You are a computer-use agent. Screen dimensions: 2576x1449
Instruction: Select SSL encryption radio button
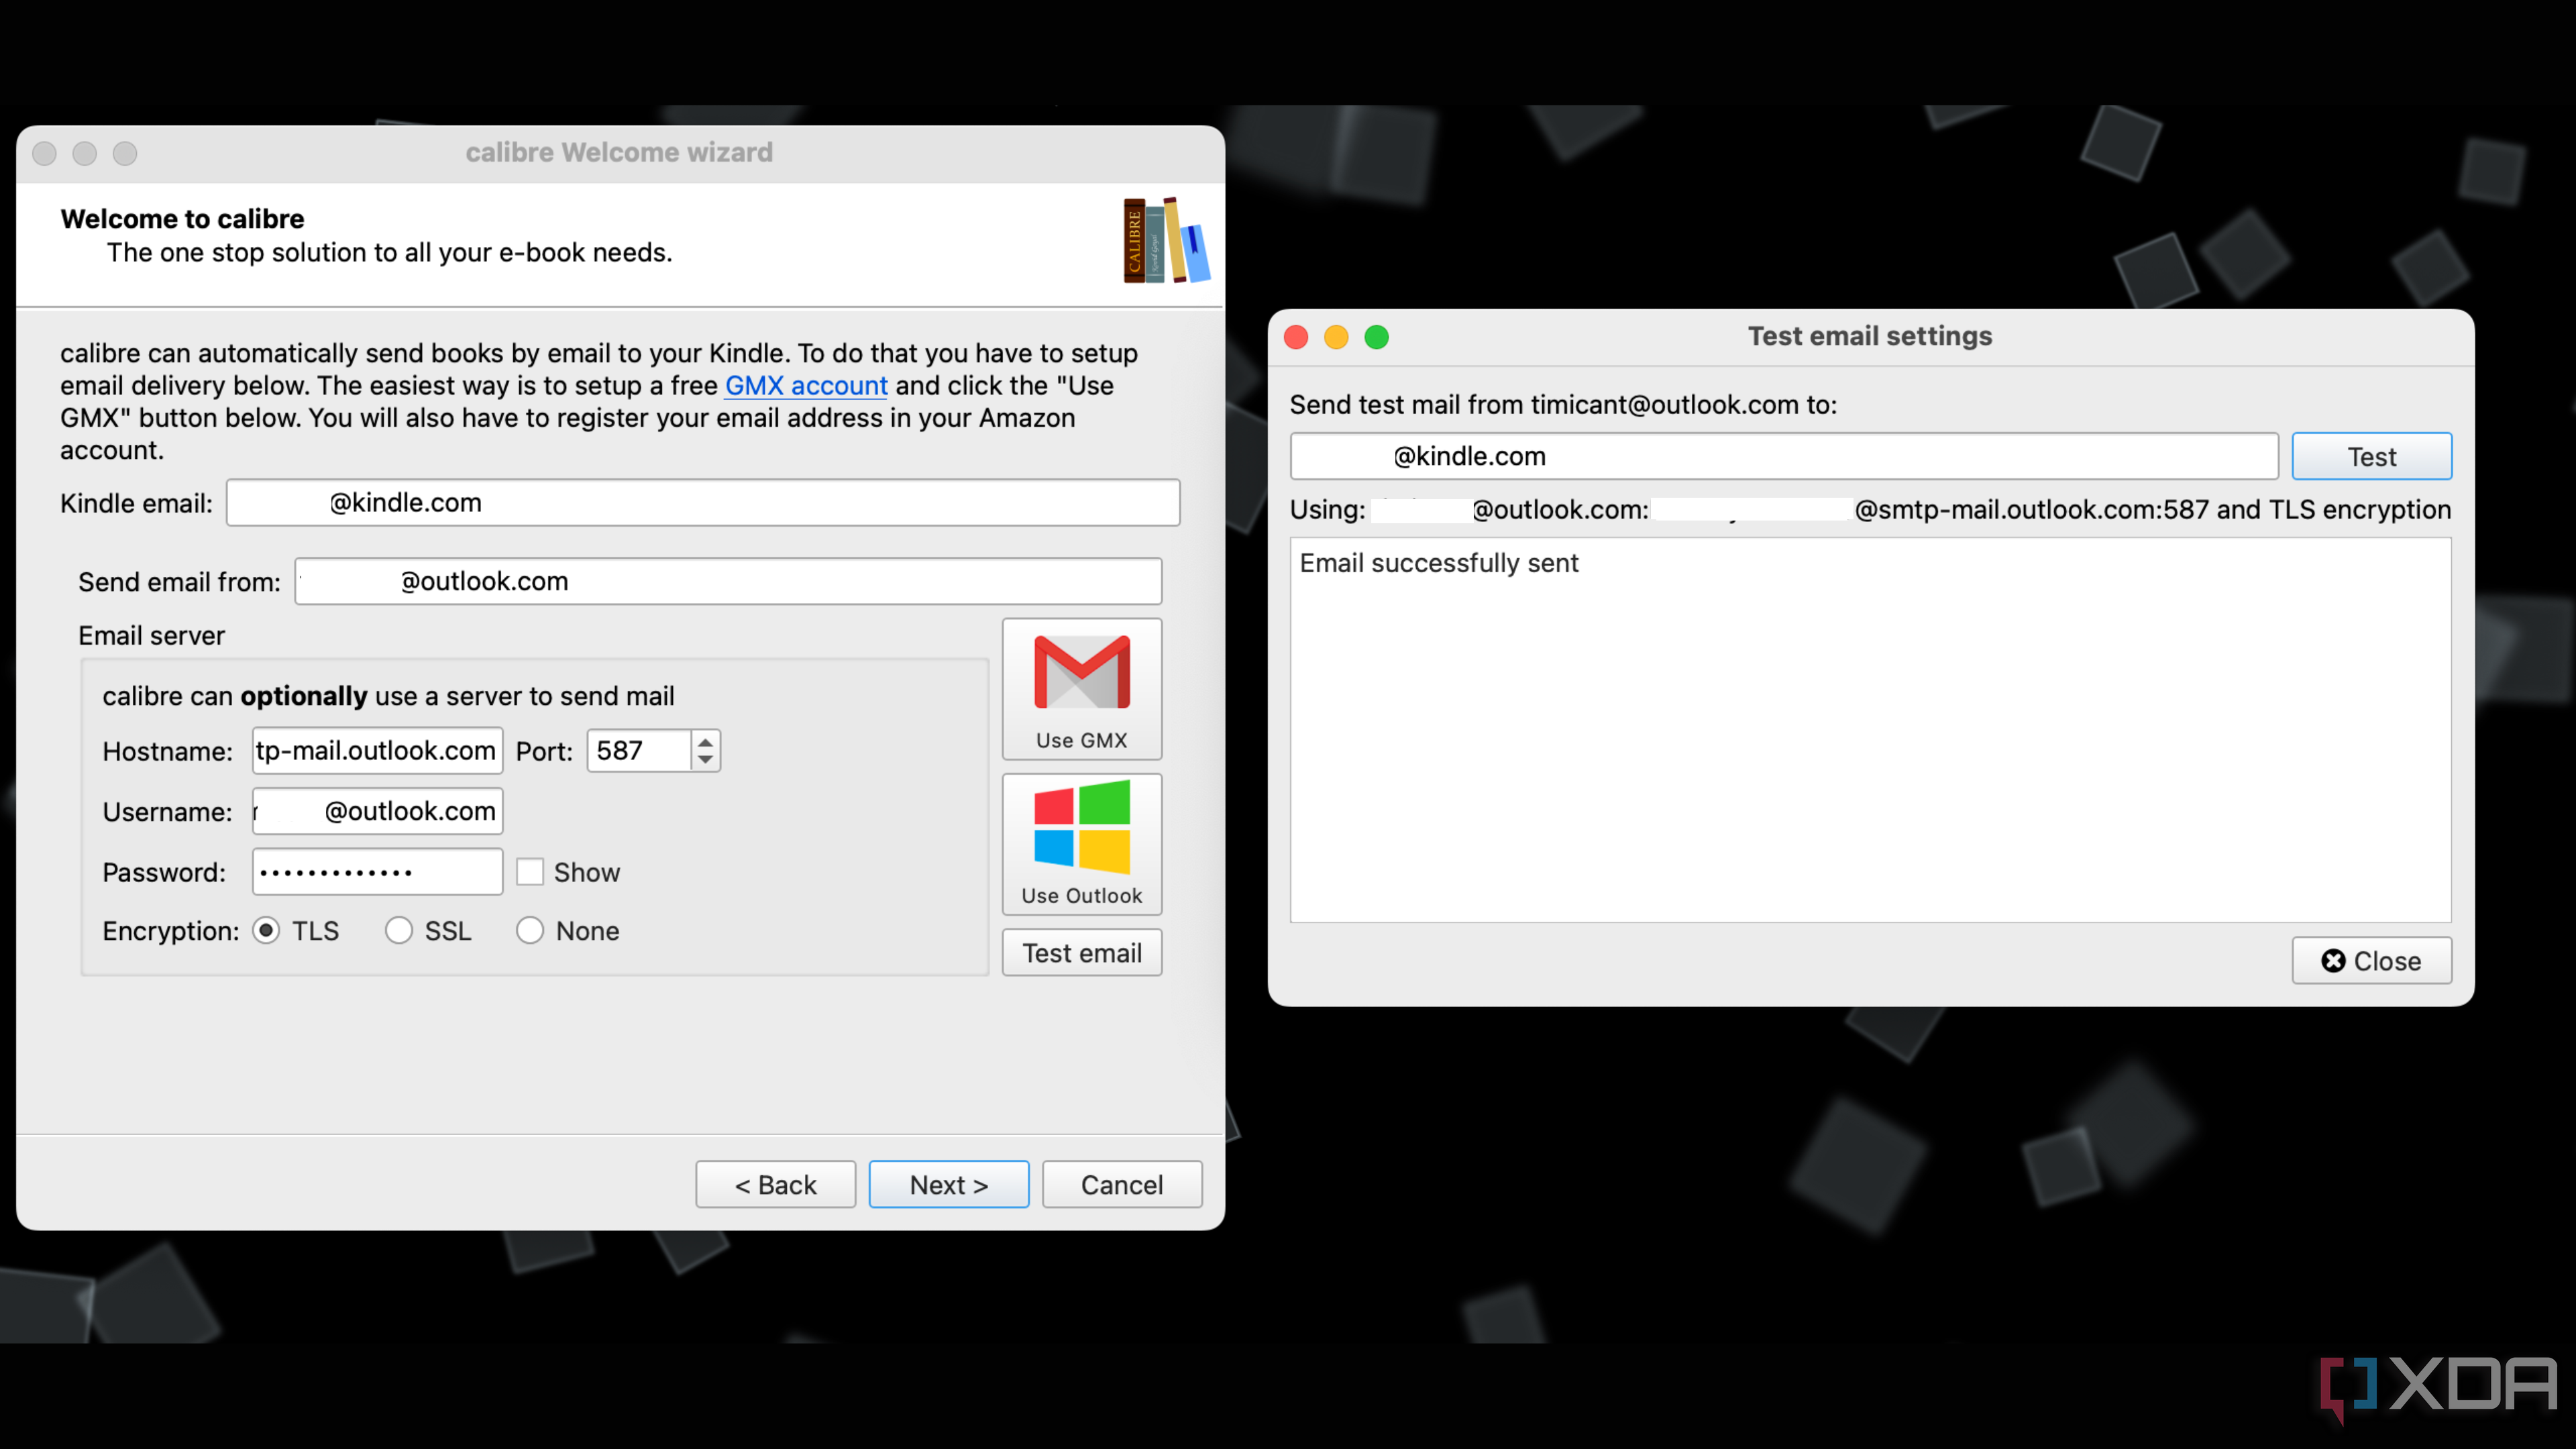coord(399,931)
